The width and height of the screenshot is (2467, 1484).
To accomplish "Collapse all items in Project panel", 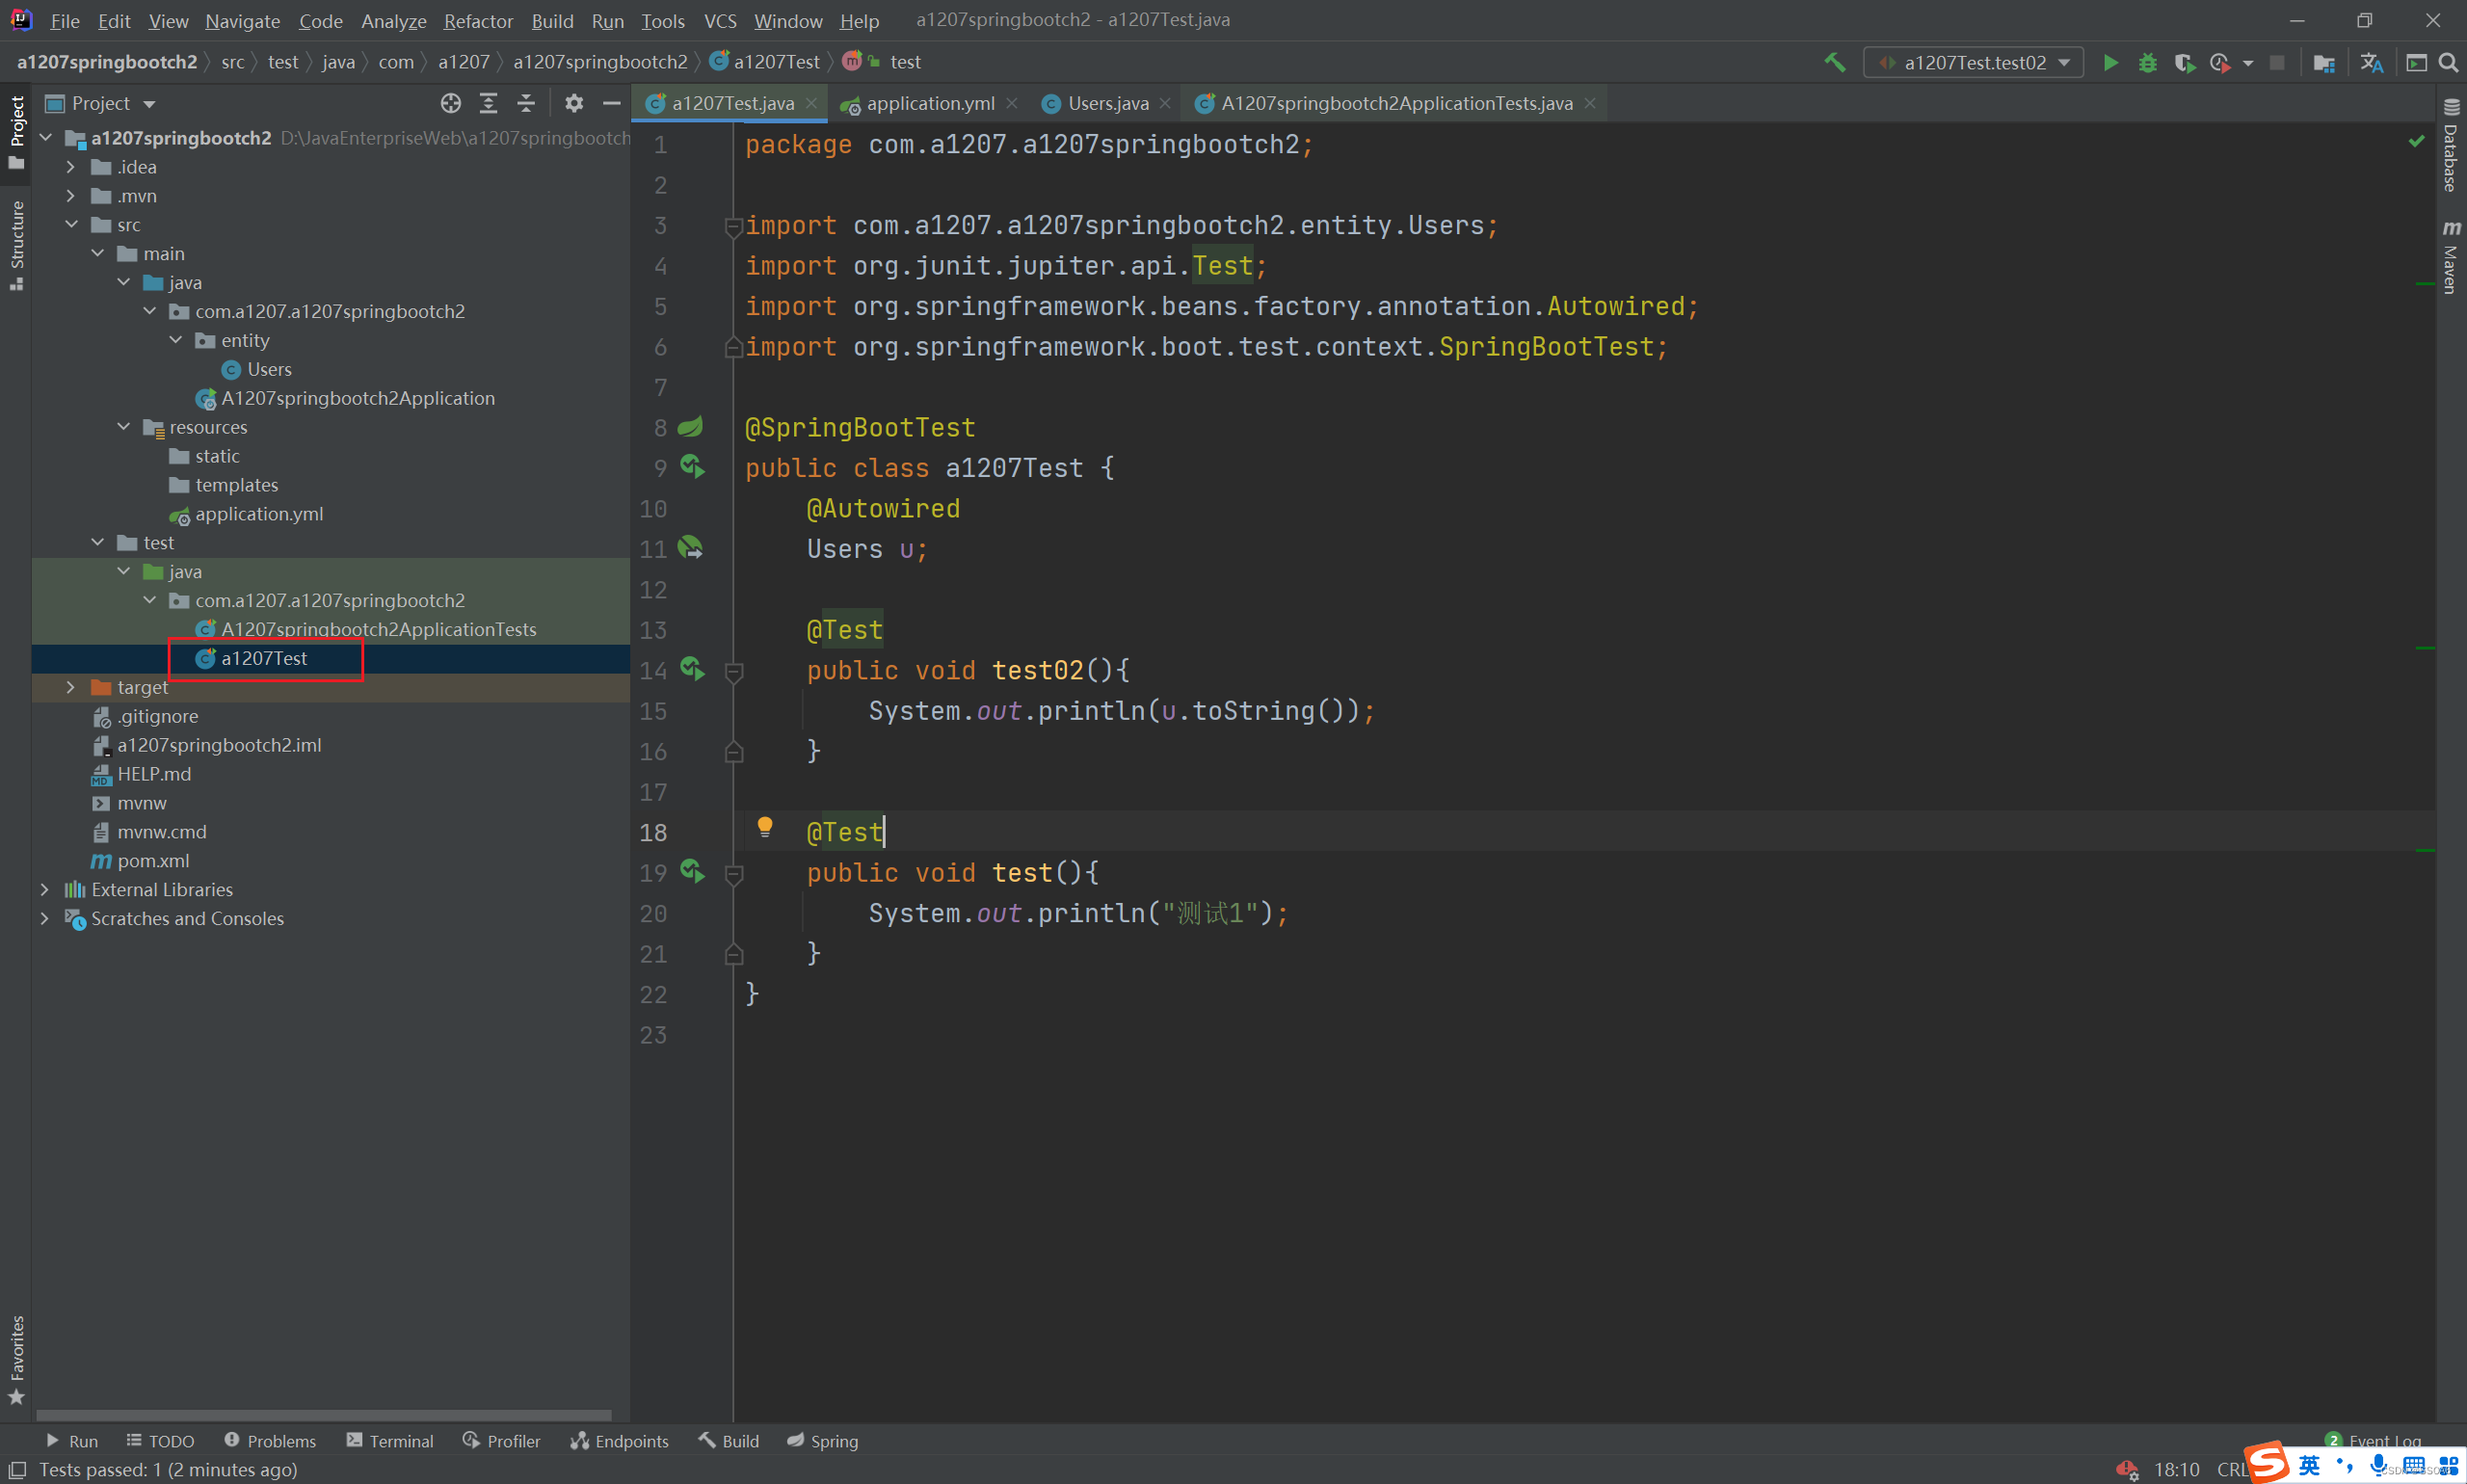I will [x=525, y=103].
